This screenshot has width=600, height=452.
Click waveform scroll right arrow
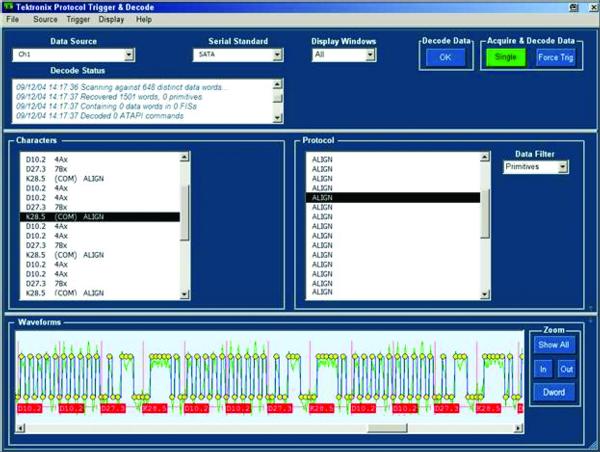(519, 428)
